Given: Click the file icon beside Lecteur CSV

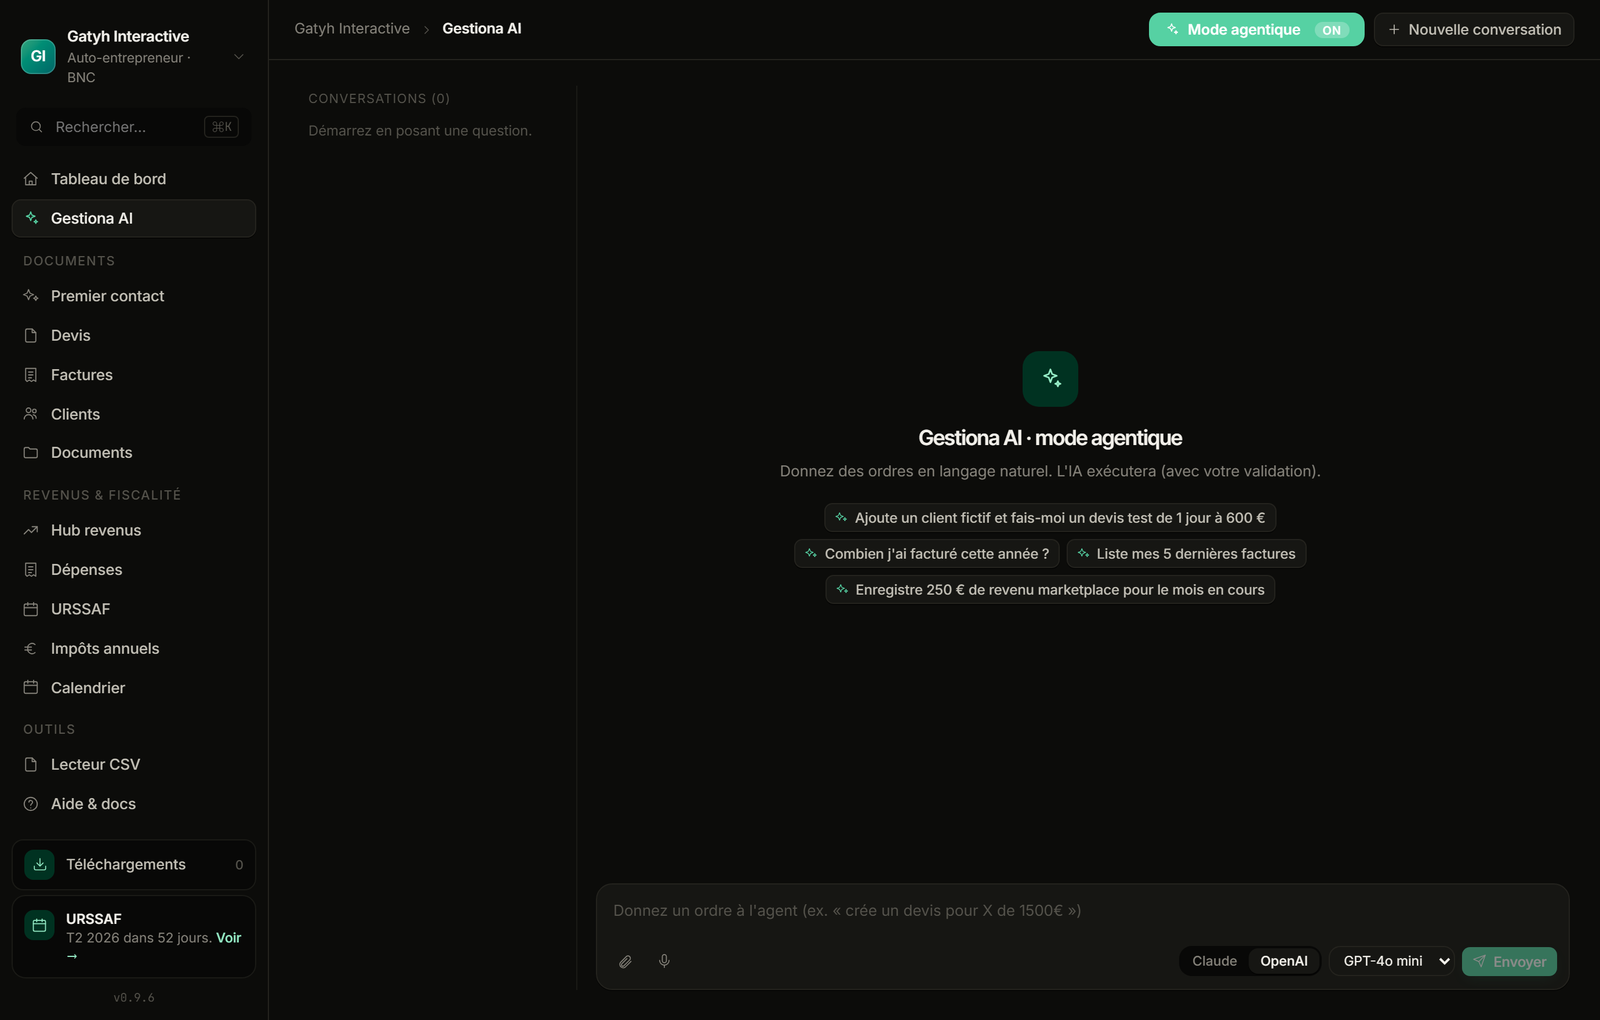Looking at the screenshot, I should click(x=31, y=764).
